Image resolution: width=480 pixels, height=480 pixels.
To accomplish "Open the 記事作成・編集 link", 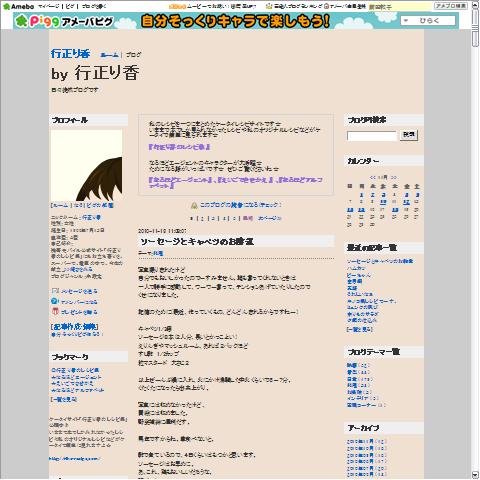I will pyautogui.click(x=74, y=326).
